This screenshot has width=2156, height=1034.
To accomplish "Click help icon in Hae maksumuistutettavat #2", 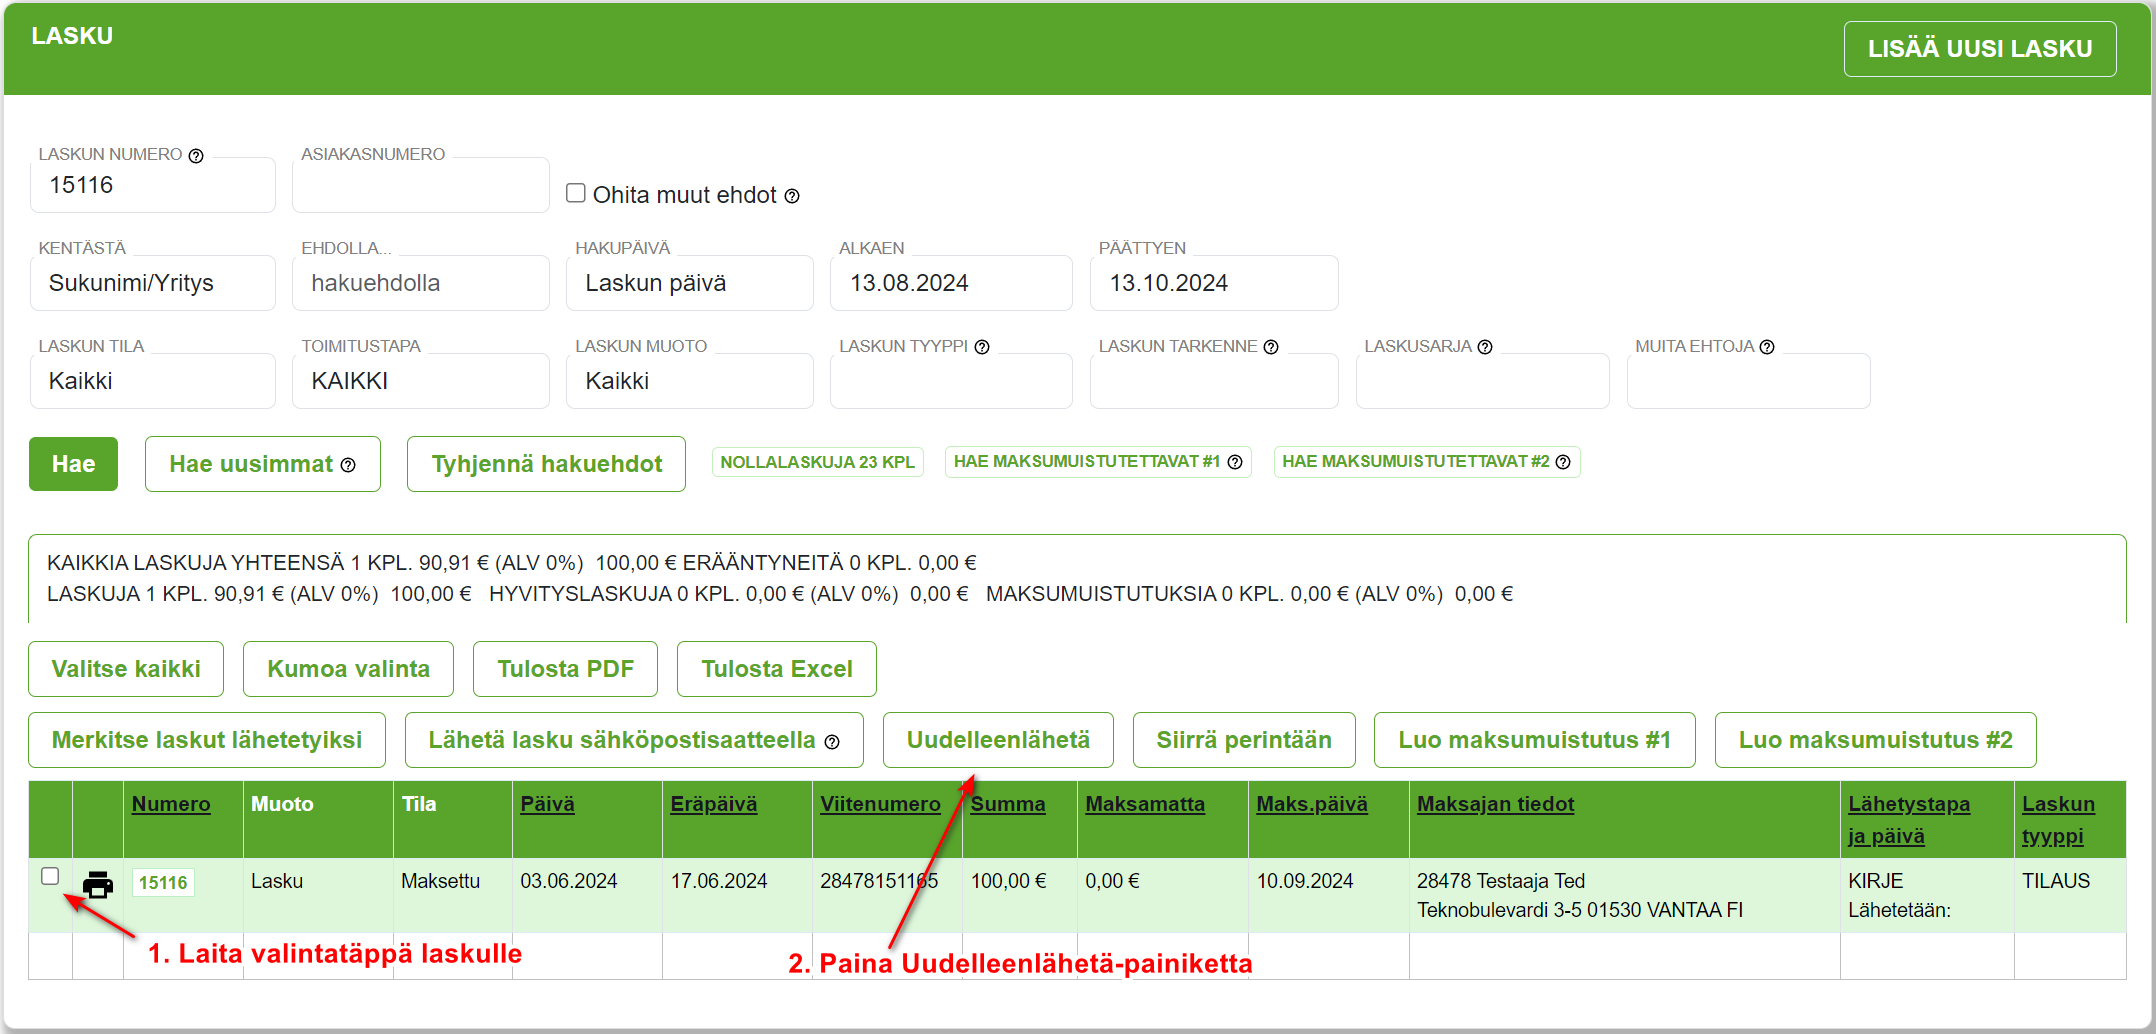I will point(1563,462).
